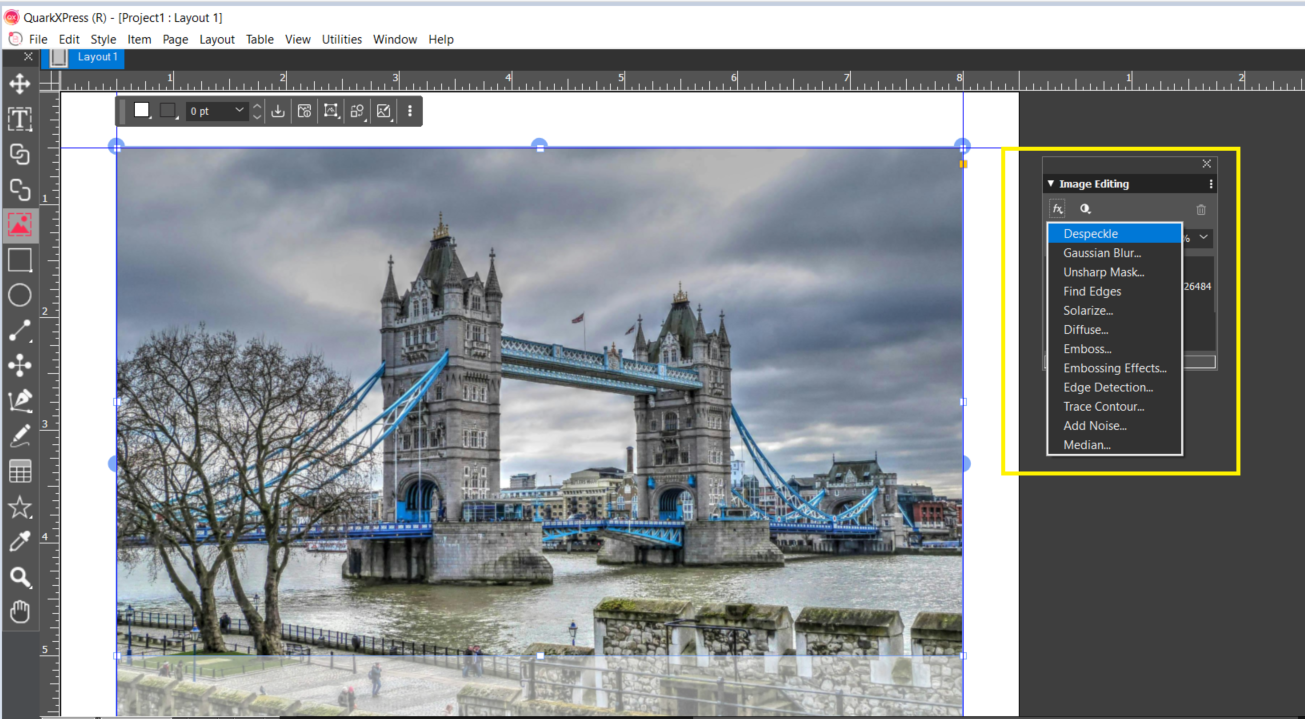Select the Rectangle box tool
The height and width of the screenshot is (719, 1305).
20,260
